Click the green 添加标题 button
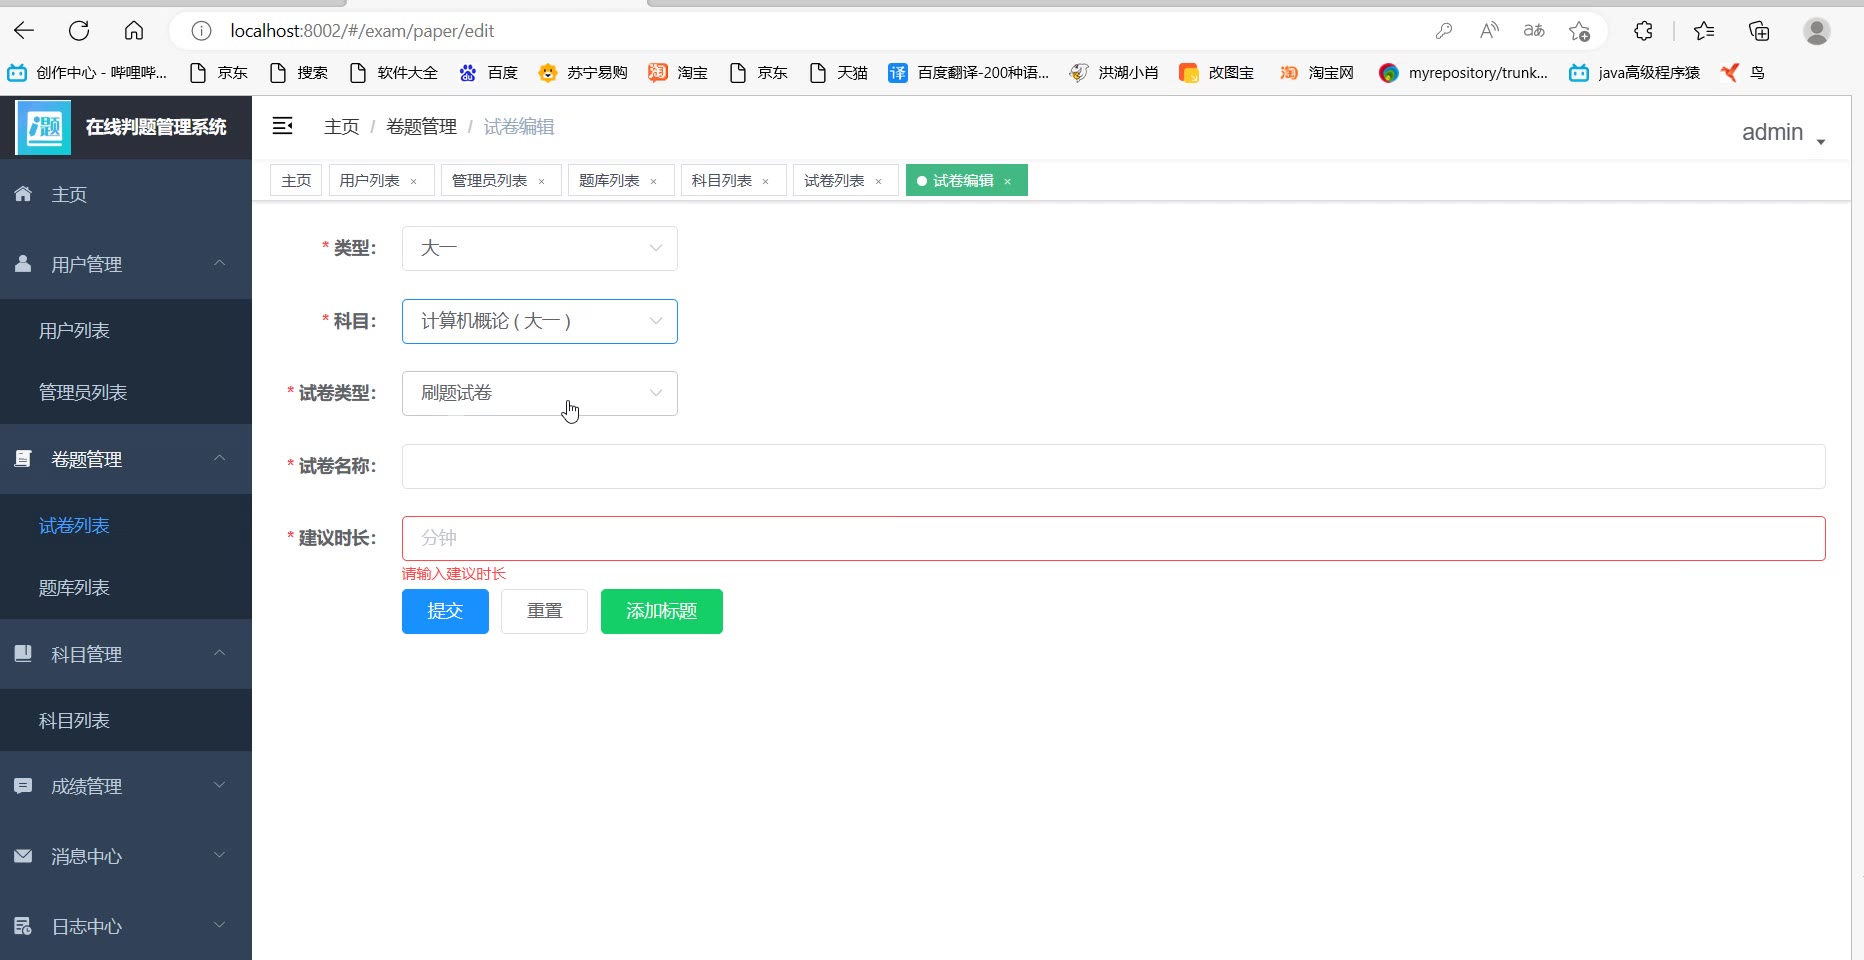Screen dimensions: 1864x960 click(662, 611)
